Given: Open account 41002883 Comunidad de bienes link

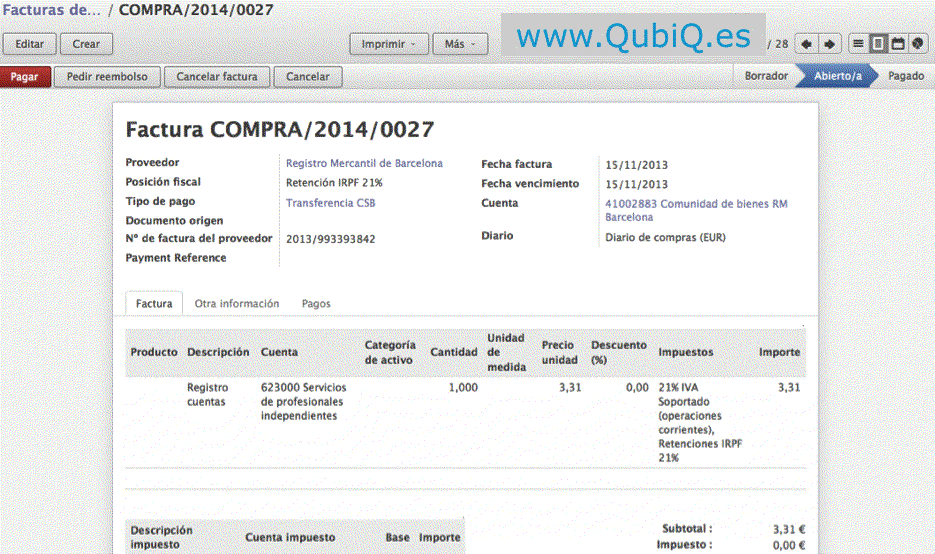Looking at the screenshot, I should point(696,209).
